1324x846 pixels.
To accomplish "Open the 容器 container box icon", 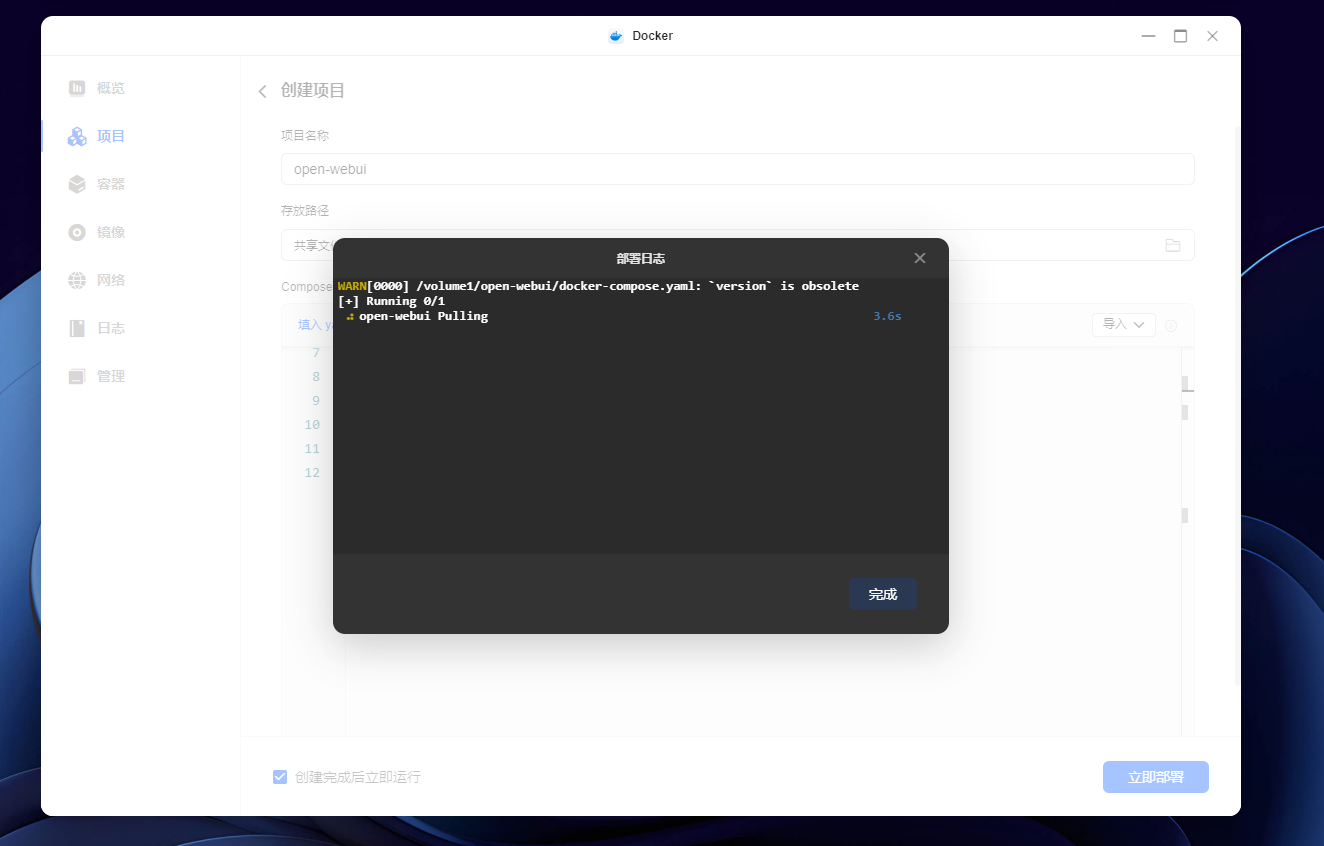I will click(77, 184).
